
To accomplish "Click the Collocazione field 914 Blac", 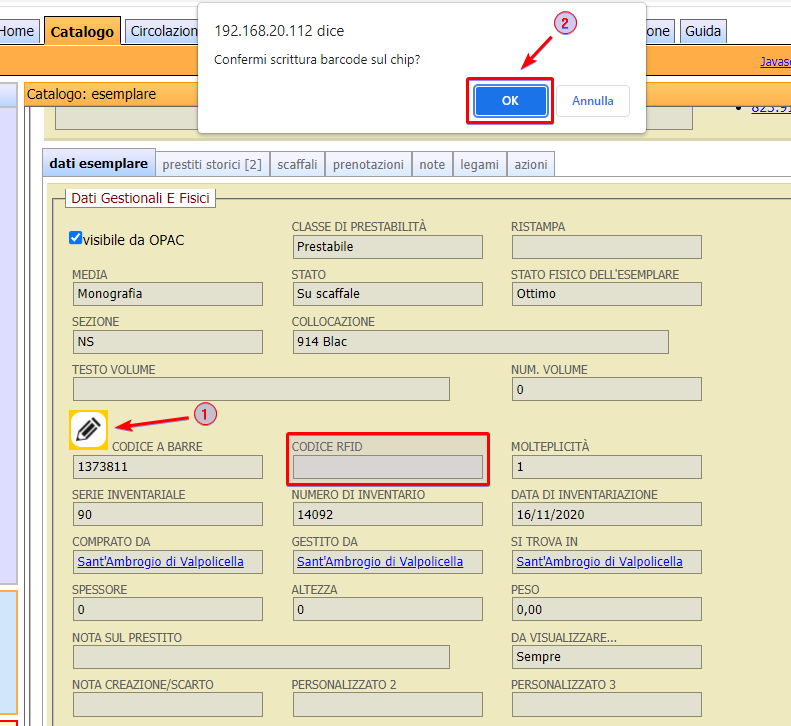I will point(480,342).
